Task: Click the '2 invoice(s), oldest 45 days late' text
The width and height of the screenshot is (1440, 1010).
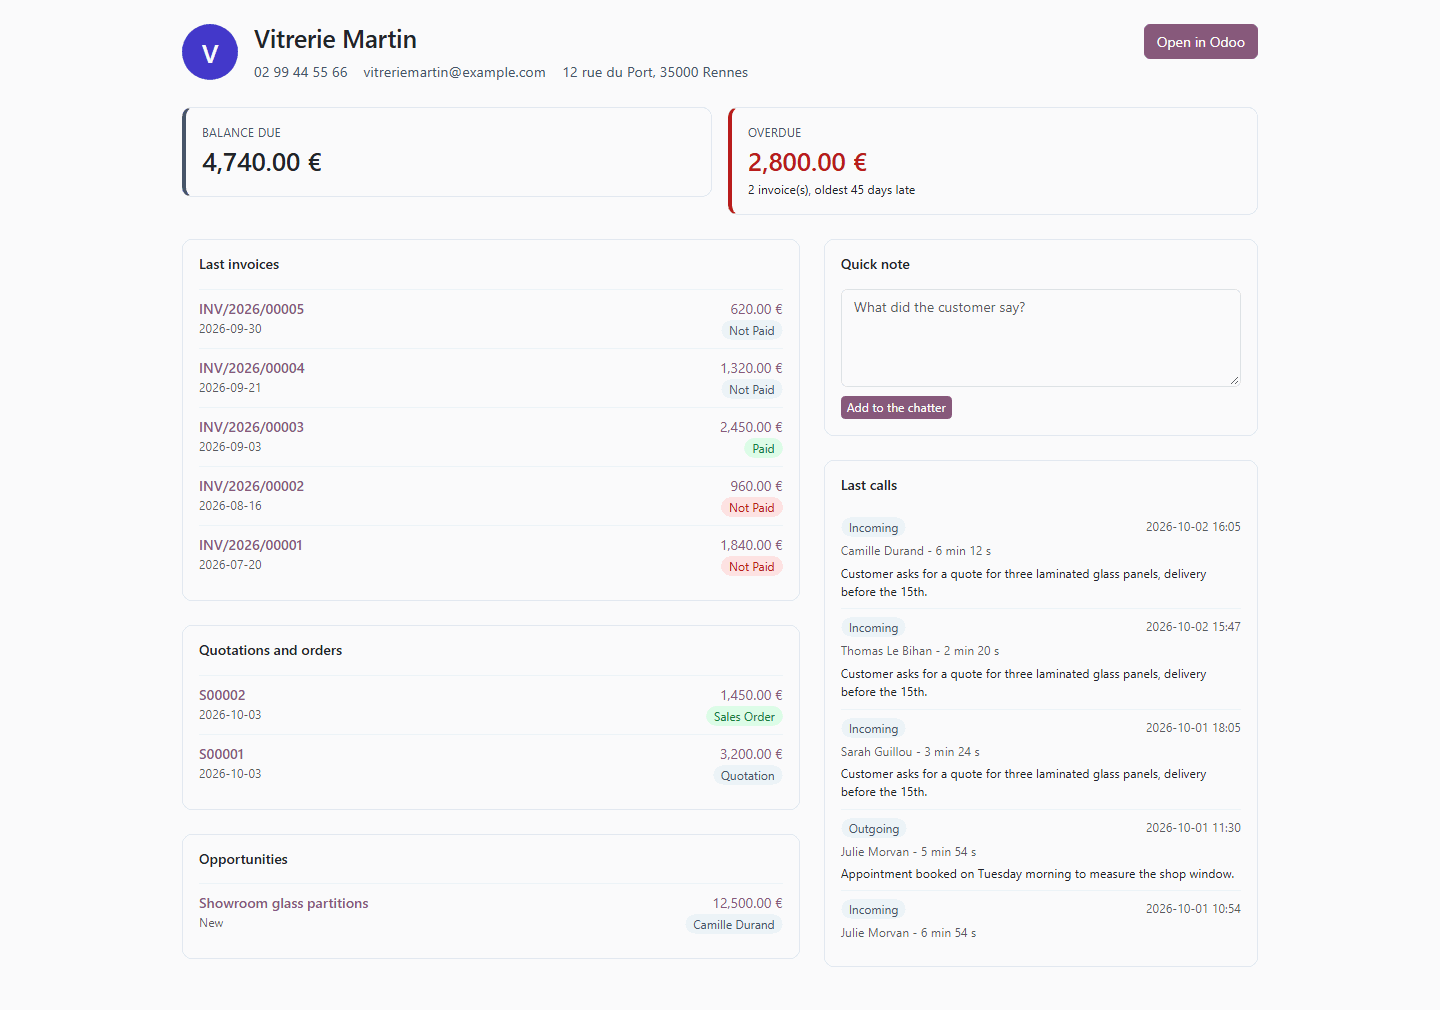Action: [x=831, y=190]
